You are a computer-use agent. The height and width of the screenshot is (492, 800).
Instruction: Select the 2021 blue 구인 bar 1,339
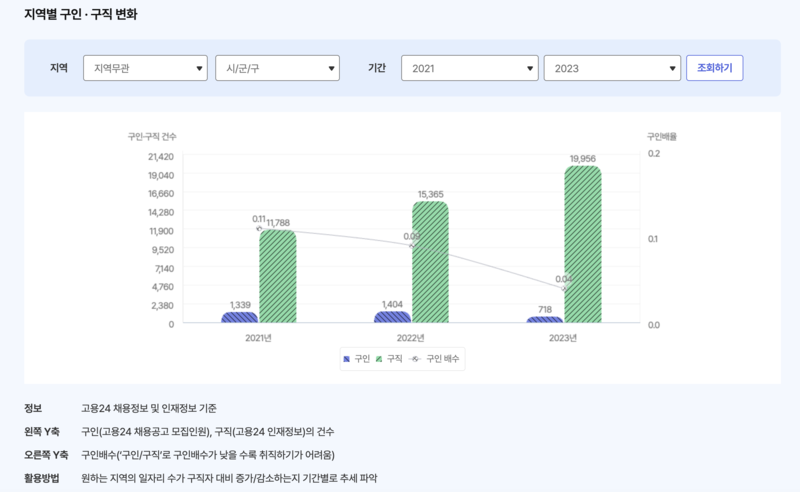click(239, 317)
